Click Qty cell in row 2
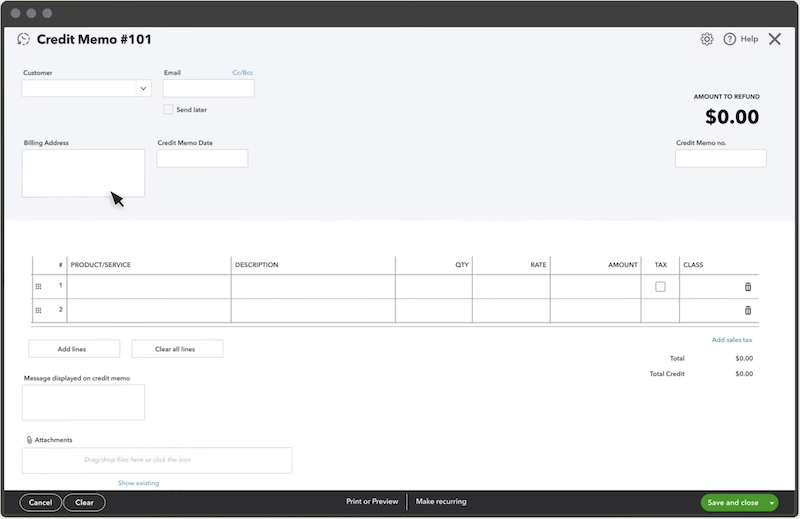 tap(434, 310)
